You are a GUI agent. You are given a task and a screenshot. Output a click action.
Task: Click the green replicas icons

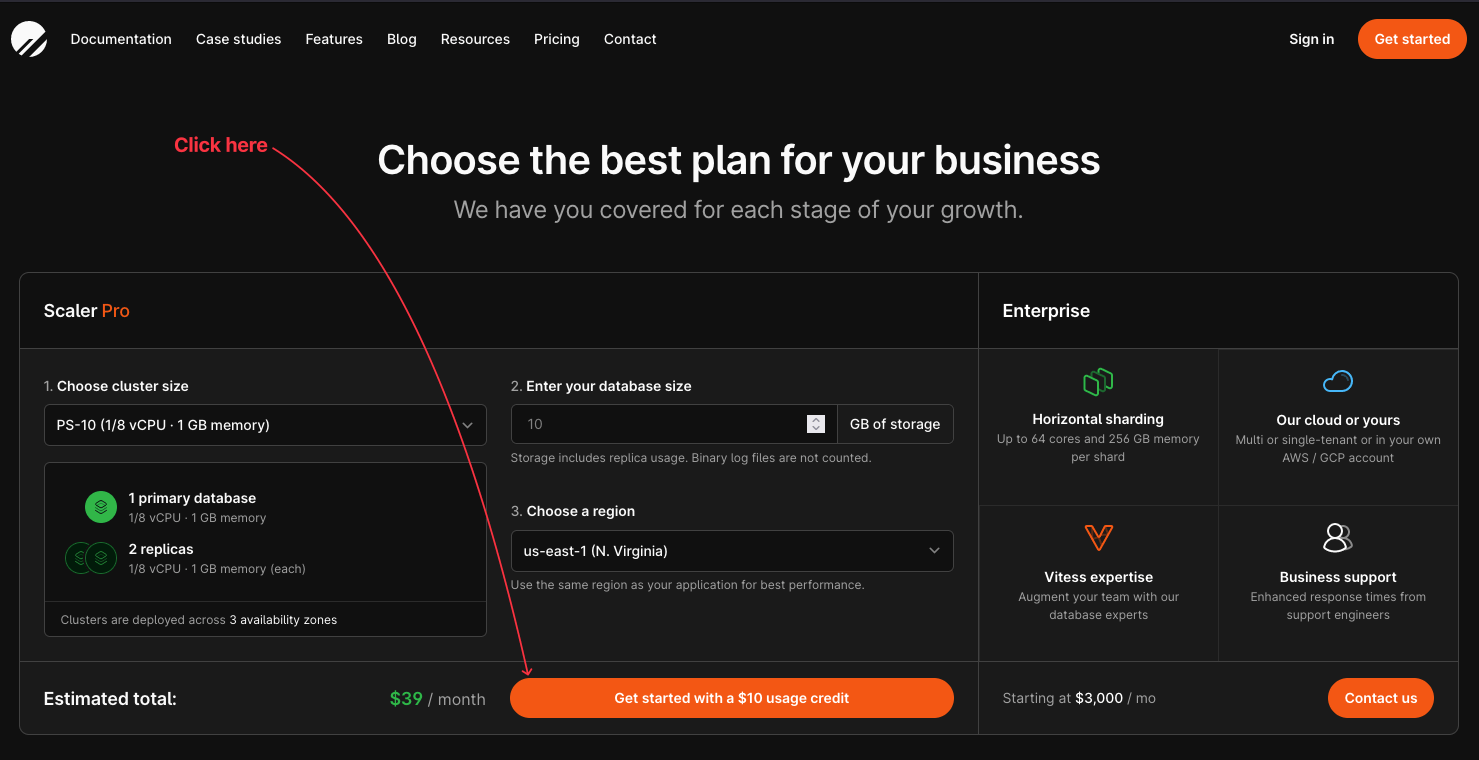(x=90, y=558)
